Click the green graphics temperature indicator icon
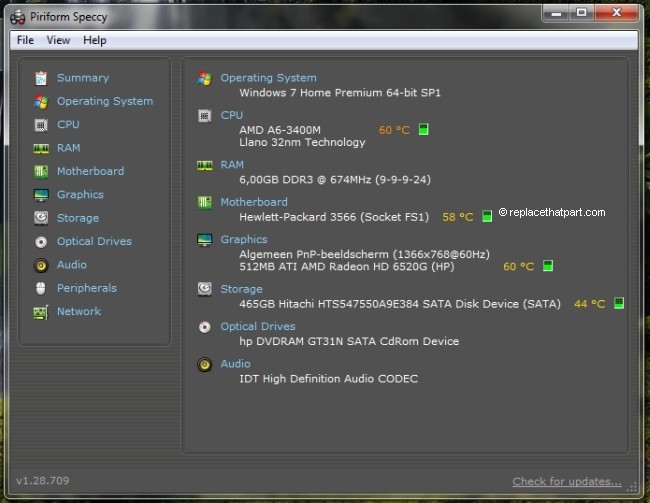Image resolution: width=650 pixels, height=503 pixels. pyautogui.click(x=548, y=266)
